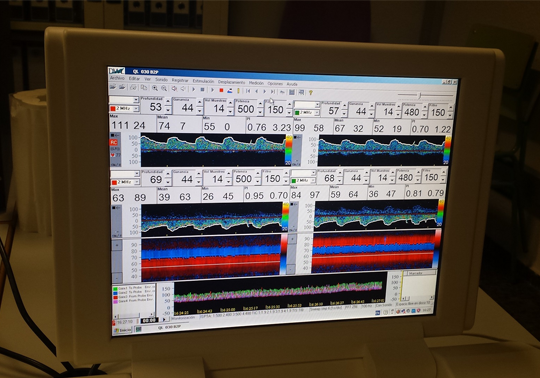Increase Ganancia 44 in first channel
The width and height of the screenshot is (540, 378).
point(199,103)
